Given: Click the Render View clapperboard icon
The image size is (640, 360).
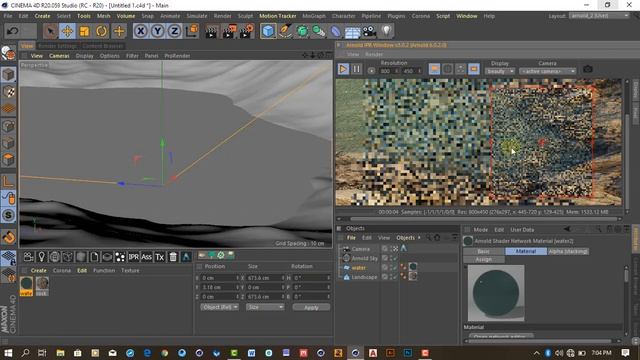Looking at the screenshot, I should click(211, 31).
